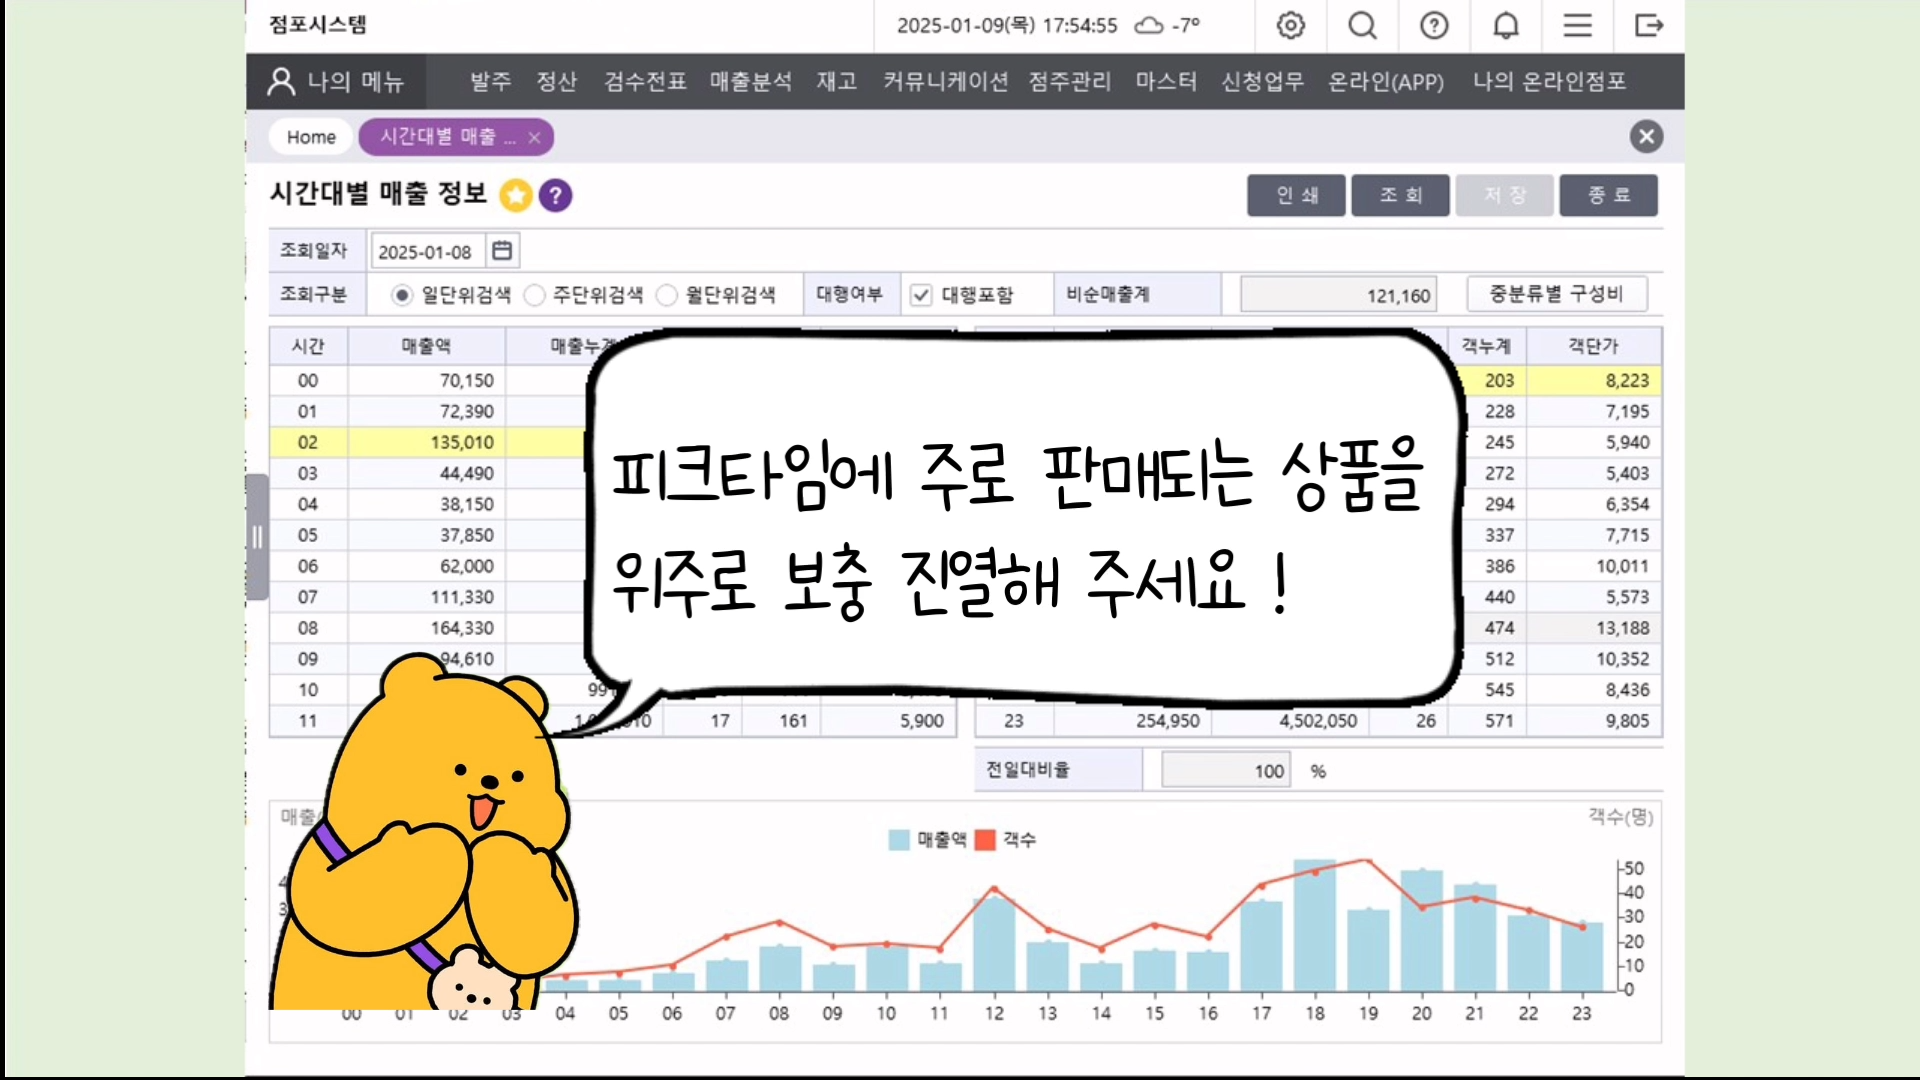Open the notifications bell icon
Viewport: 1920px width, 1080px height.
point(1506,25)
